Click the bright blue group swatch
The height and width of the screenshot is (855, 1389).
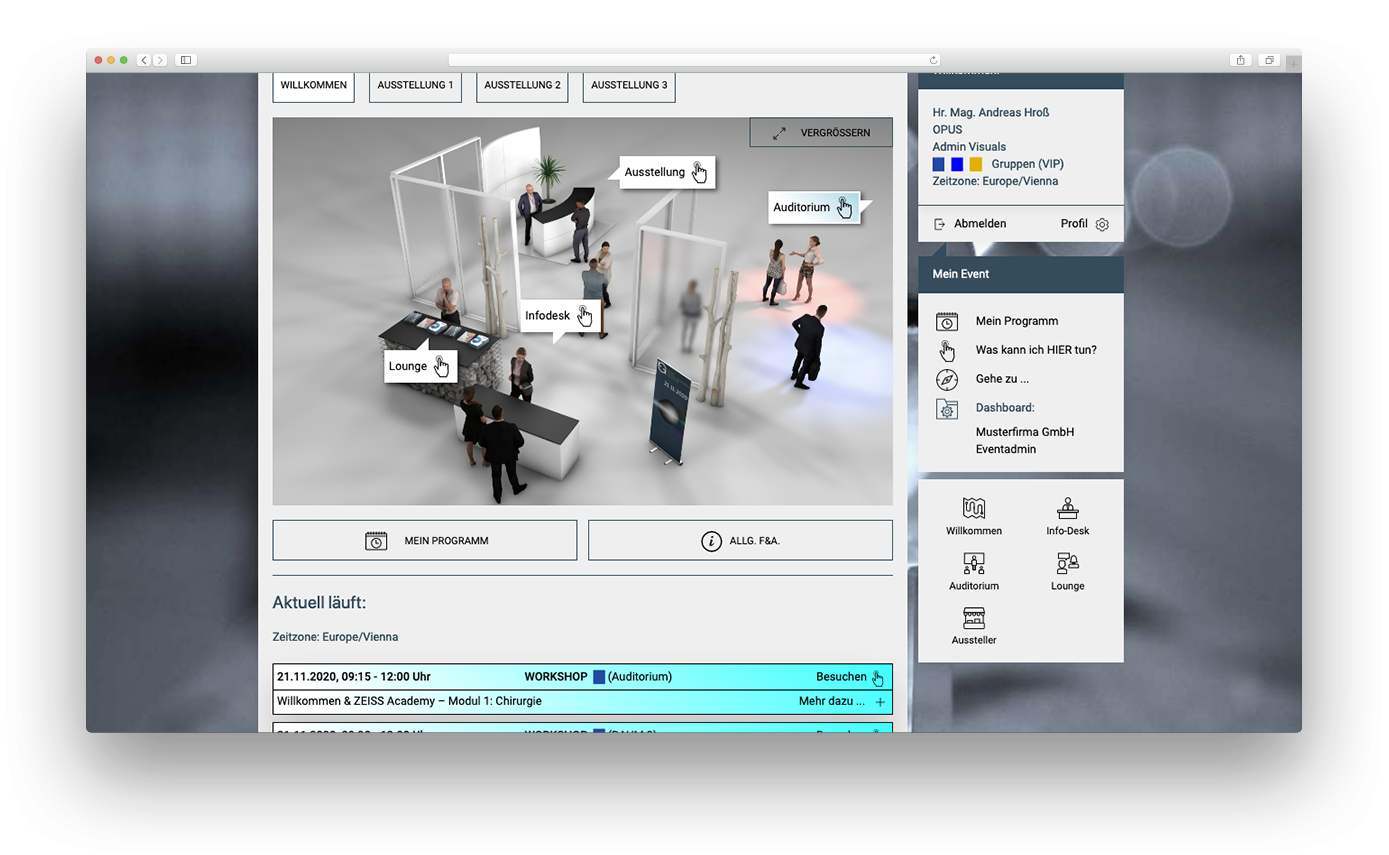click(957, 164)
